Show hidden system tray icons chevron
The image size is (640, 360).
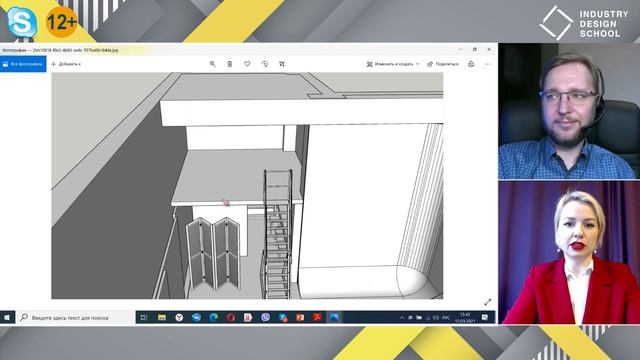tap(402, 318)
